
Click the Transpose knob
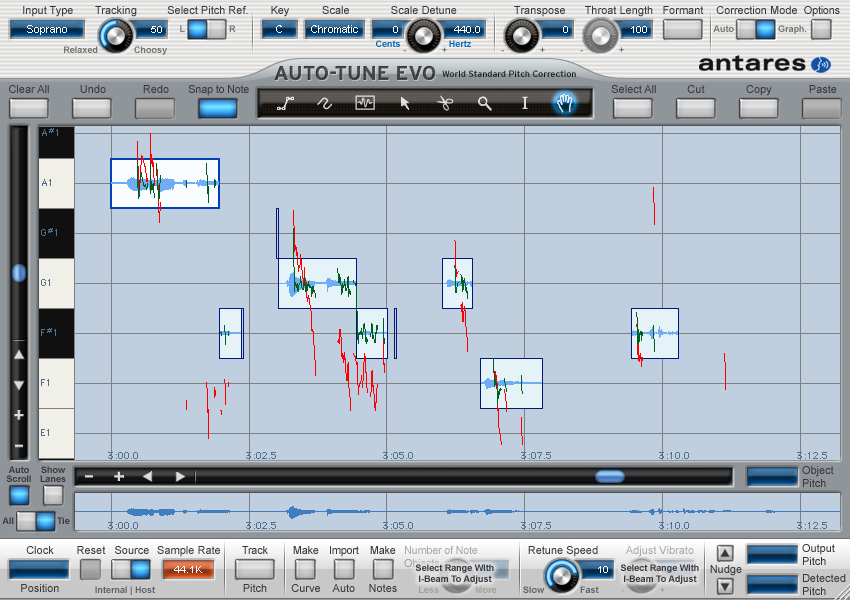521,36
